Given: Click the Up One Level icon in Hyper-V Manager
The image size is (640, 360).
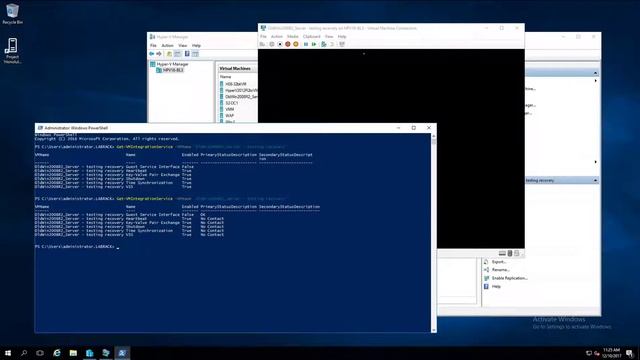Looking at the screenshot, I should [169, 54].
